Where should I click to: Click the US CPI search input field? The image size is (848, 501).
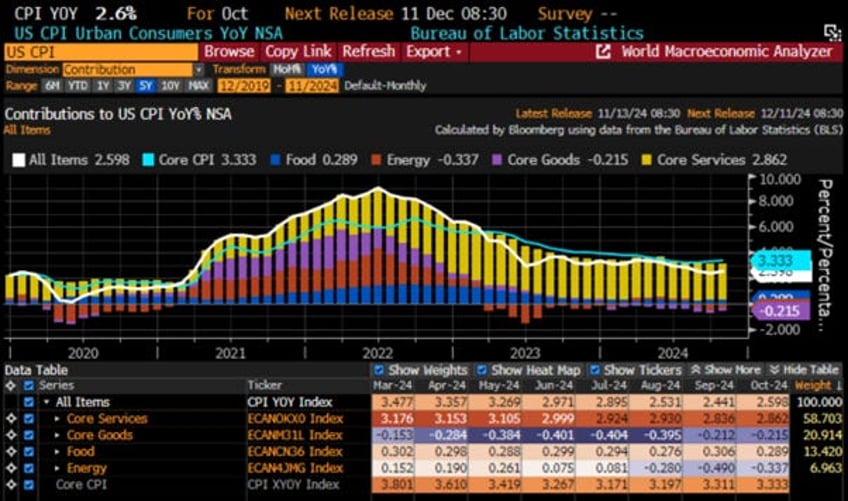coord(101,52)
